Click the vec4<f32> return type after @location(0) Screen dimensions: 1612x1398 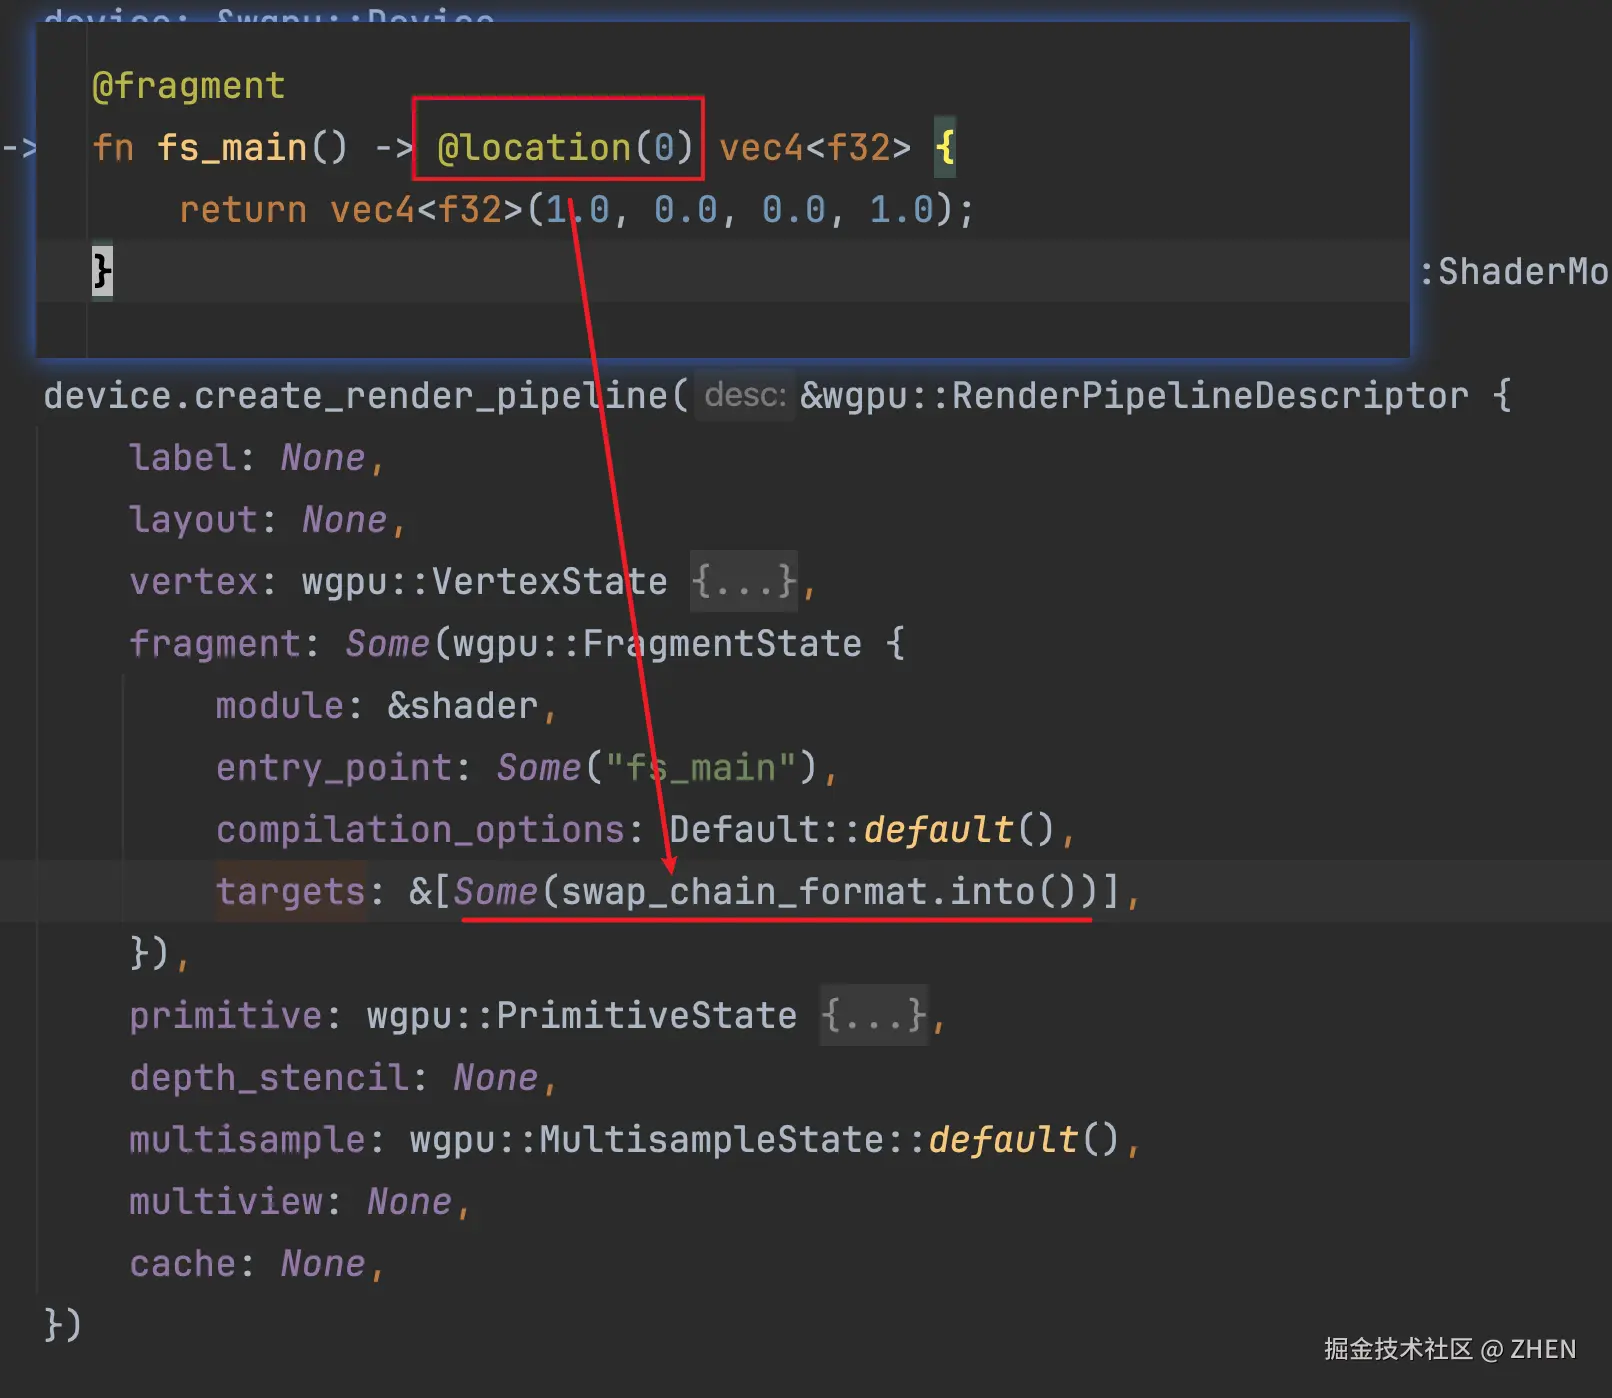coord(815,148)
